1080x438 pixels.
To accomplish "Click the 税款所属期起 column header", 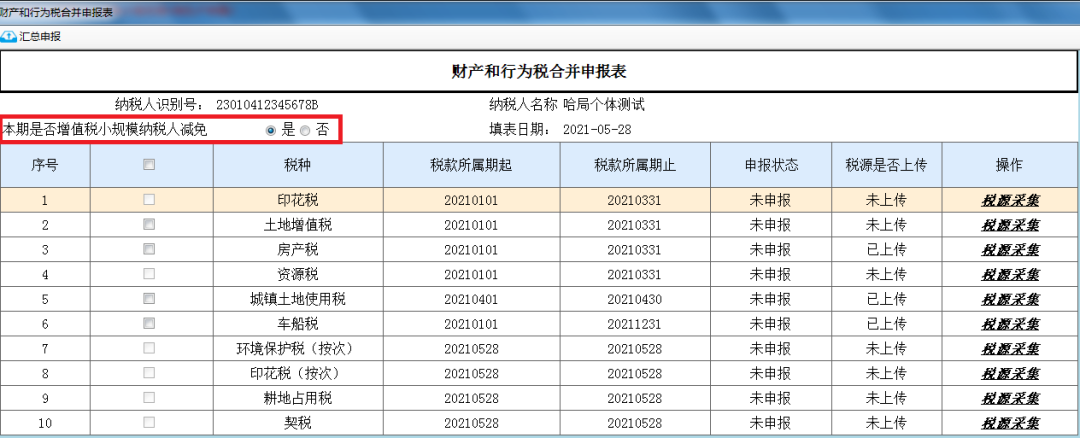I will 471,165.
